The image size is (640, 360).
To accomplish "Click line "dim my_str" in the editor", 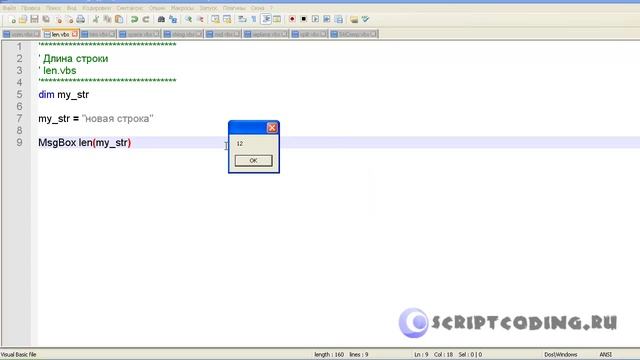I will (x=63, y=95).
